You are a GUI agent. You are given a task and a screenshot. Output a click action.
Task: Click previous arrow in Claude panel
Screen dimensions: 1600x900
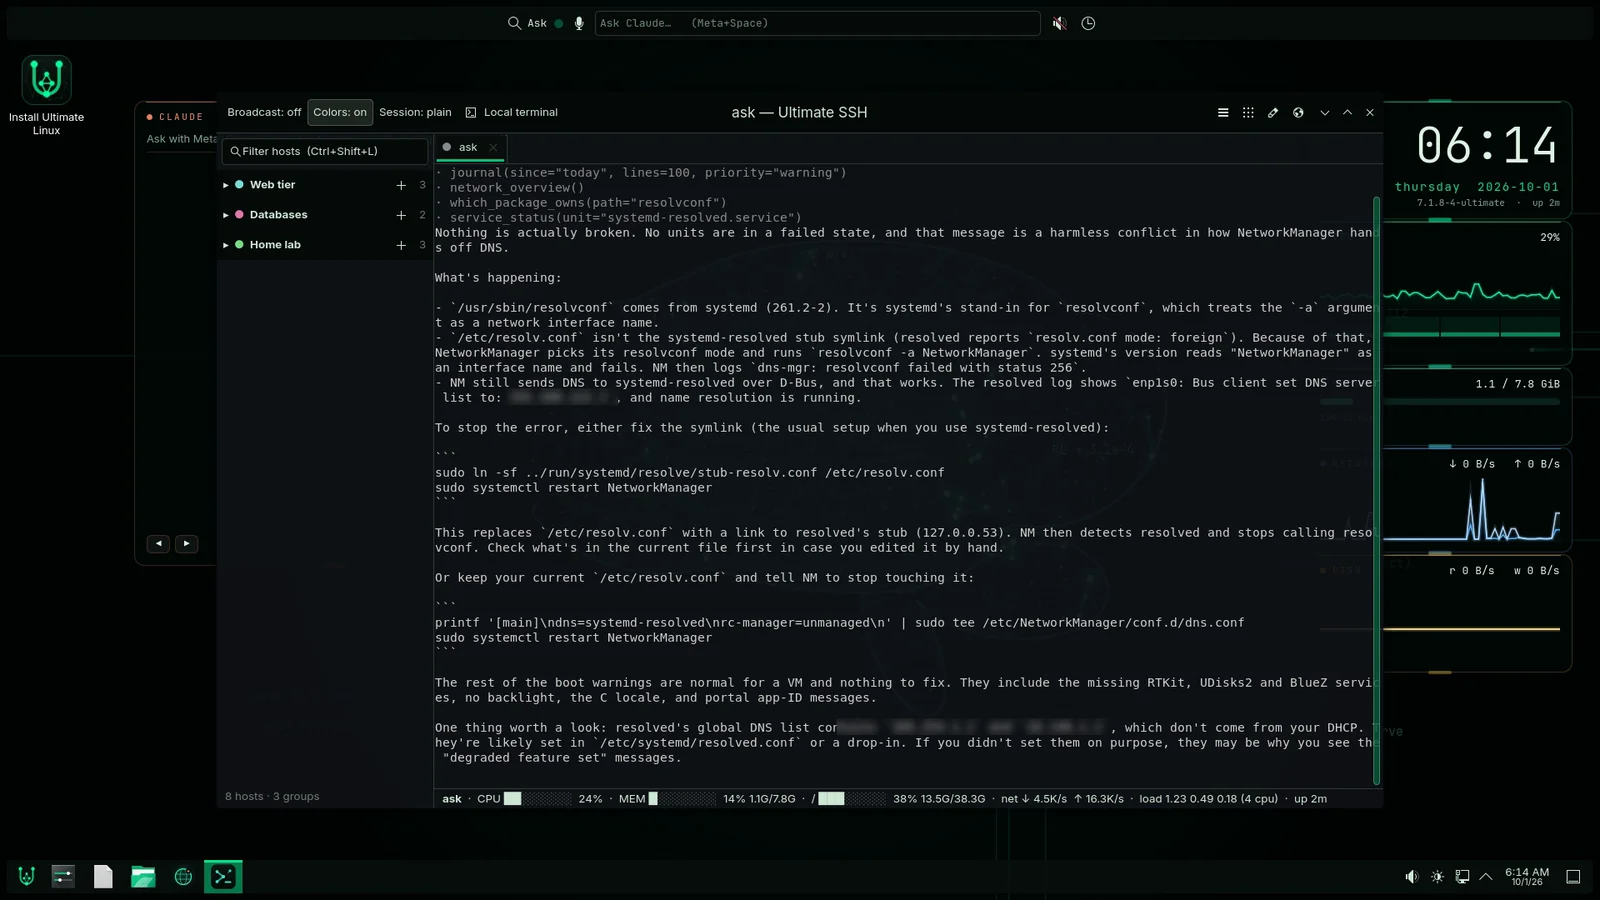click(x=159, y=544)
